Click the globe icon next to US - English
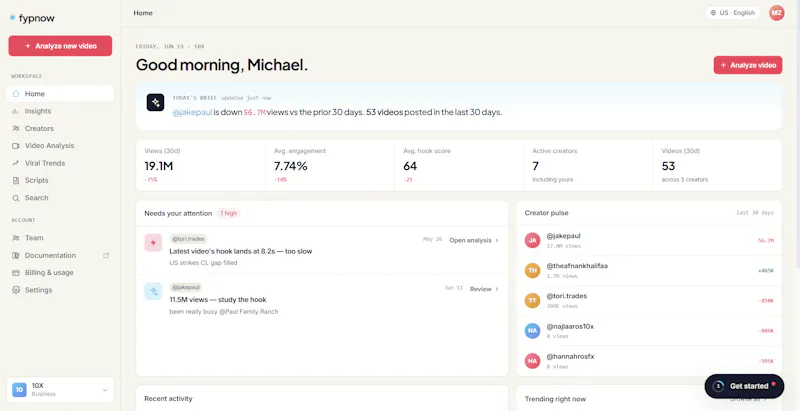 click(713, 13)
